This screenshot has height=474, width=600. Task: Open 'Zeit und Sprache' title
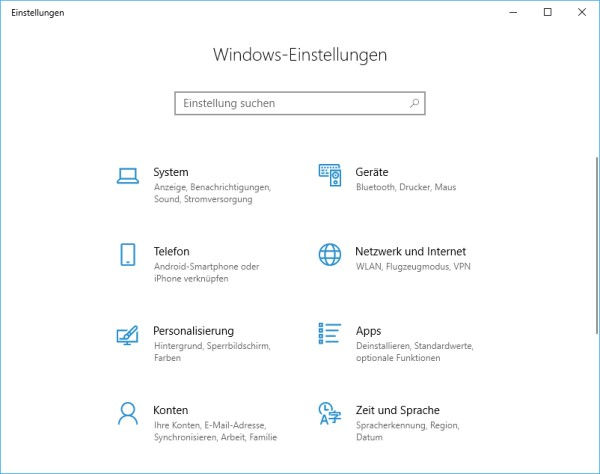pyautogui.click(x=398, y=410)
